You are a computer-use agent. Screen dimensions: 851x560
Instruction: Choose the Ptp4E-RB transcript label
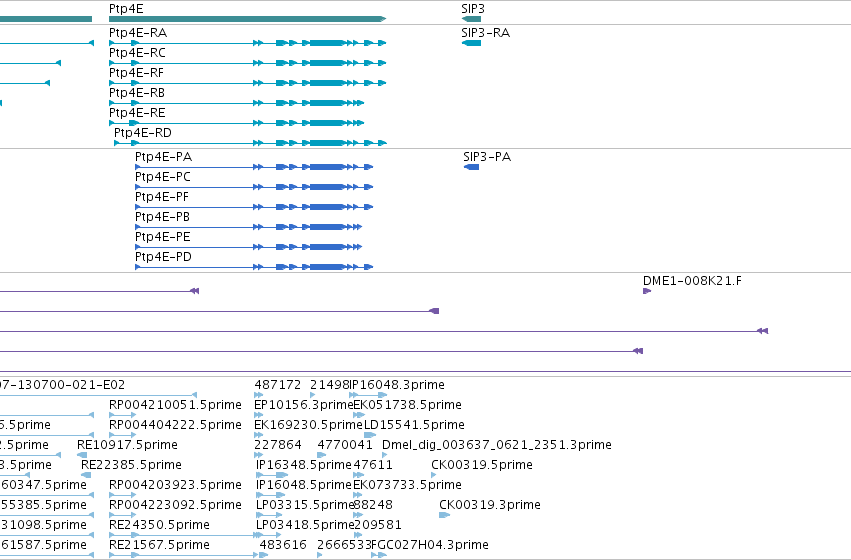click(x=137, y=93)
